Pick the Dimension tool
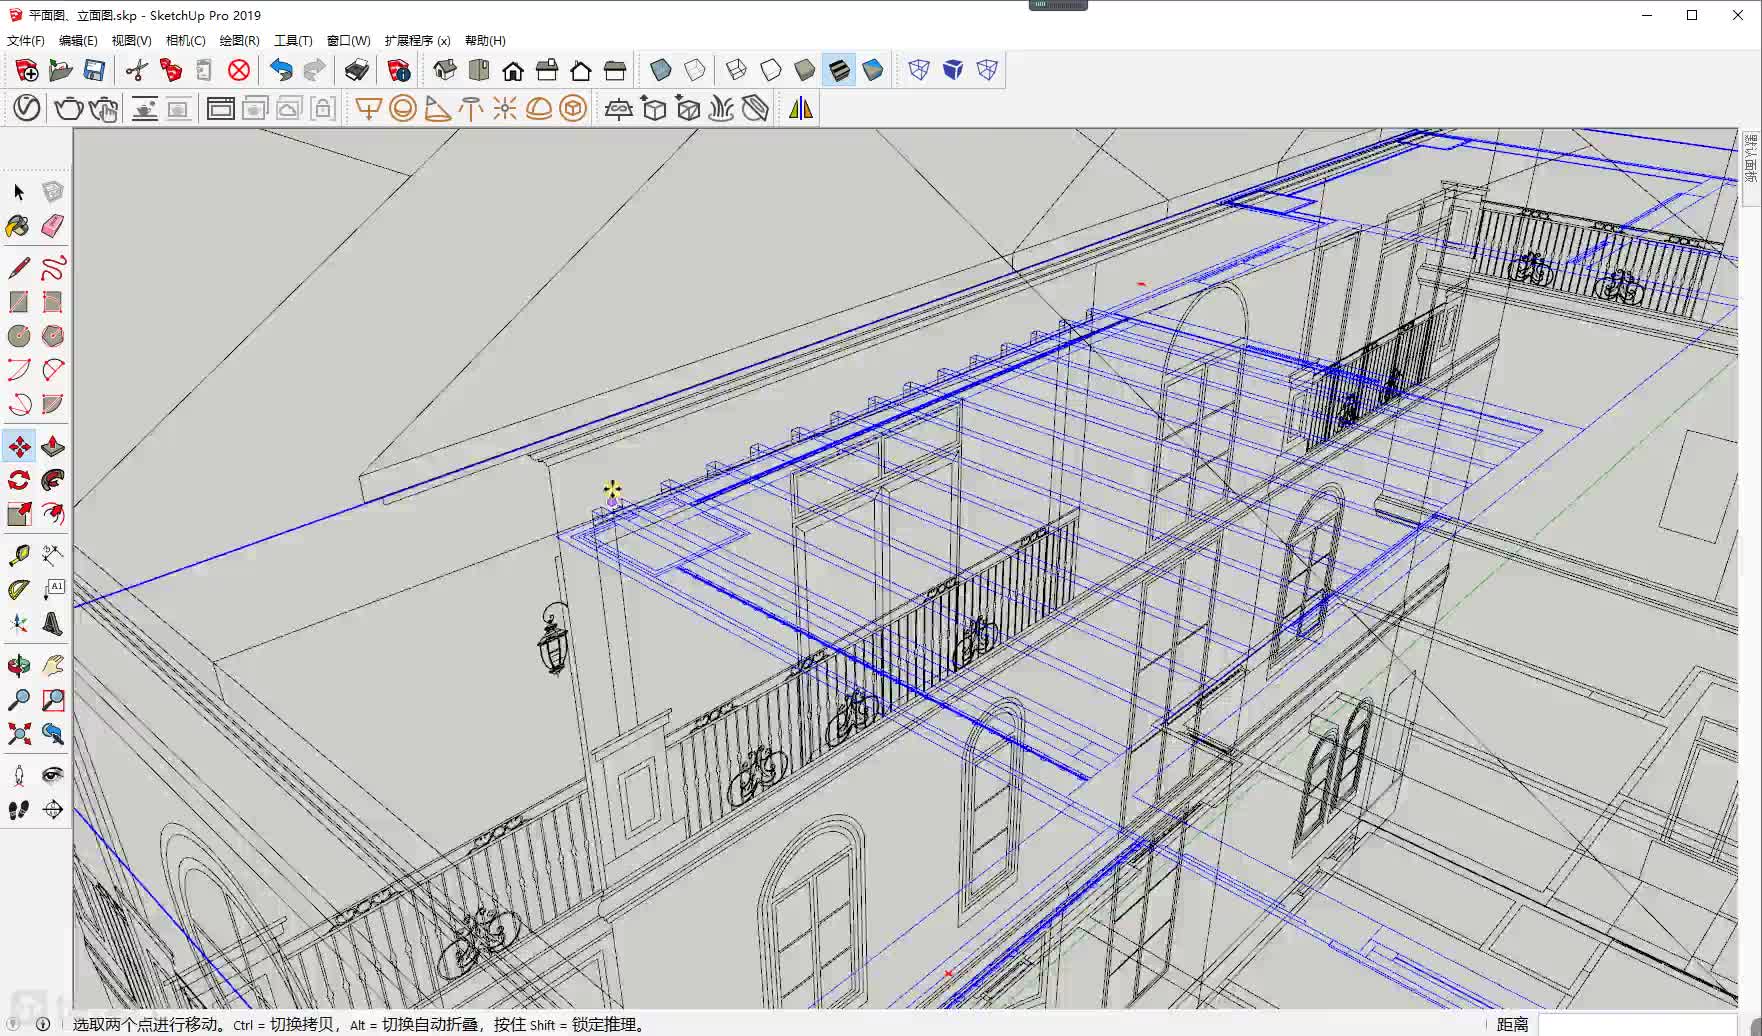Viewport: 1762px width, 1036px height. point(53,556)
